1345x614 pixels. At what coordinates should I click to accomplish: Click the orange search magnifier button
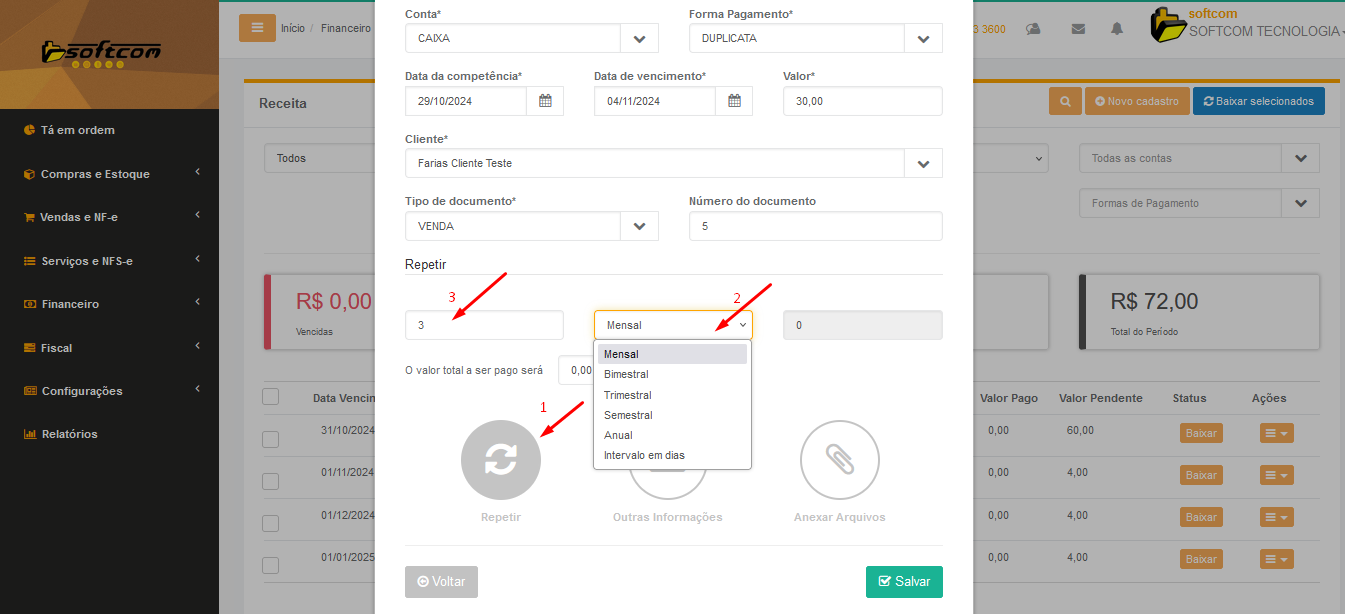[1065, 101]
